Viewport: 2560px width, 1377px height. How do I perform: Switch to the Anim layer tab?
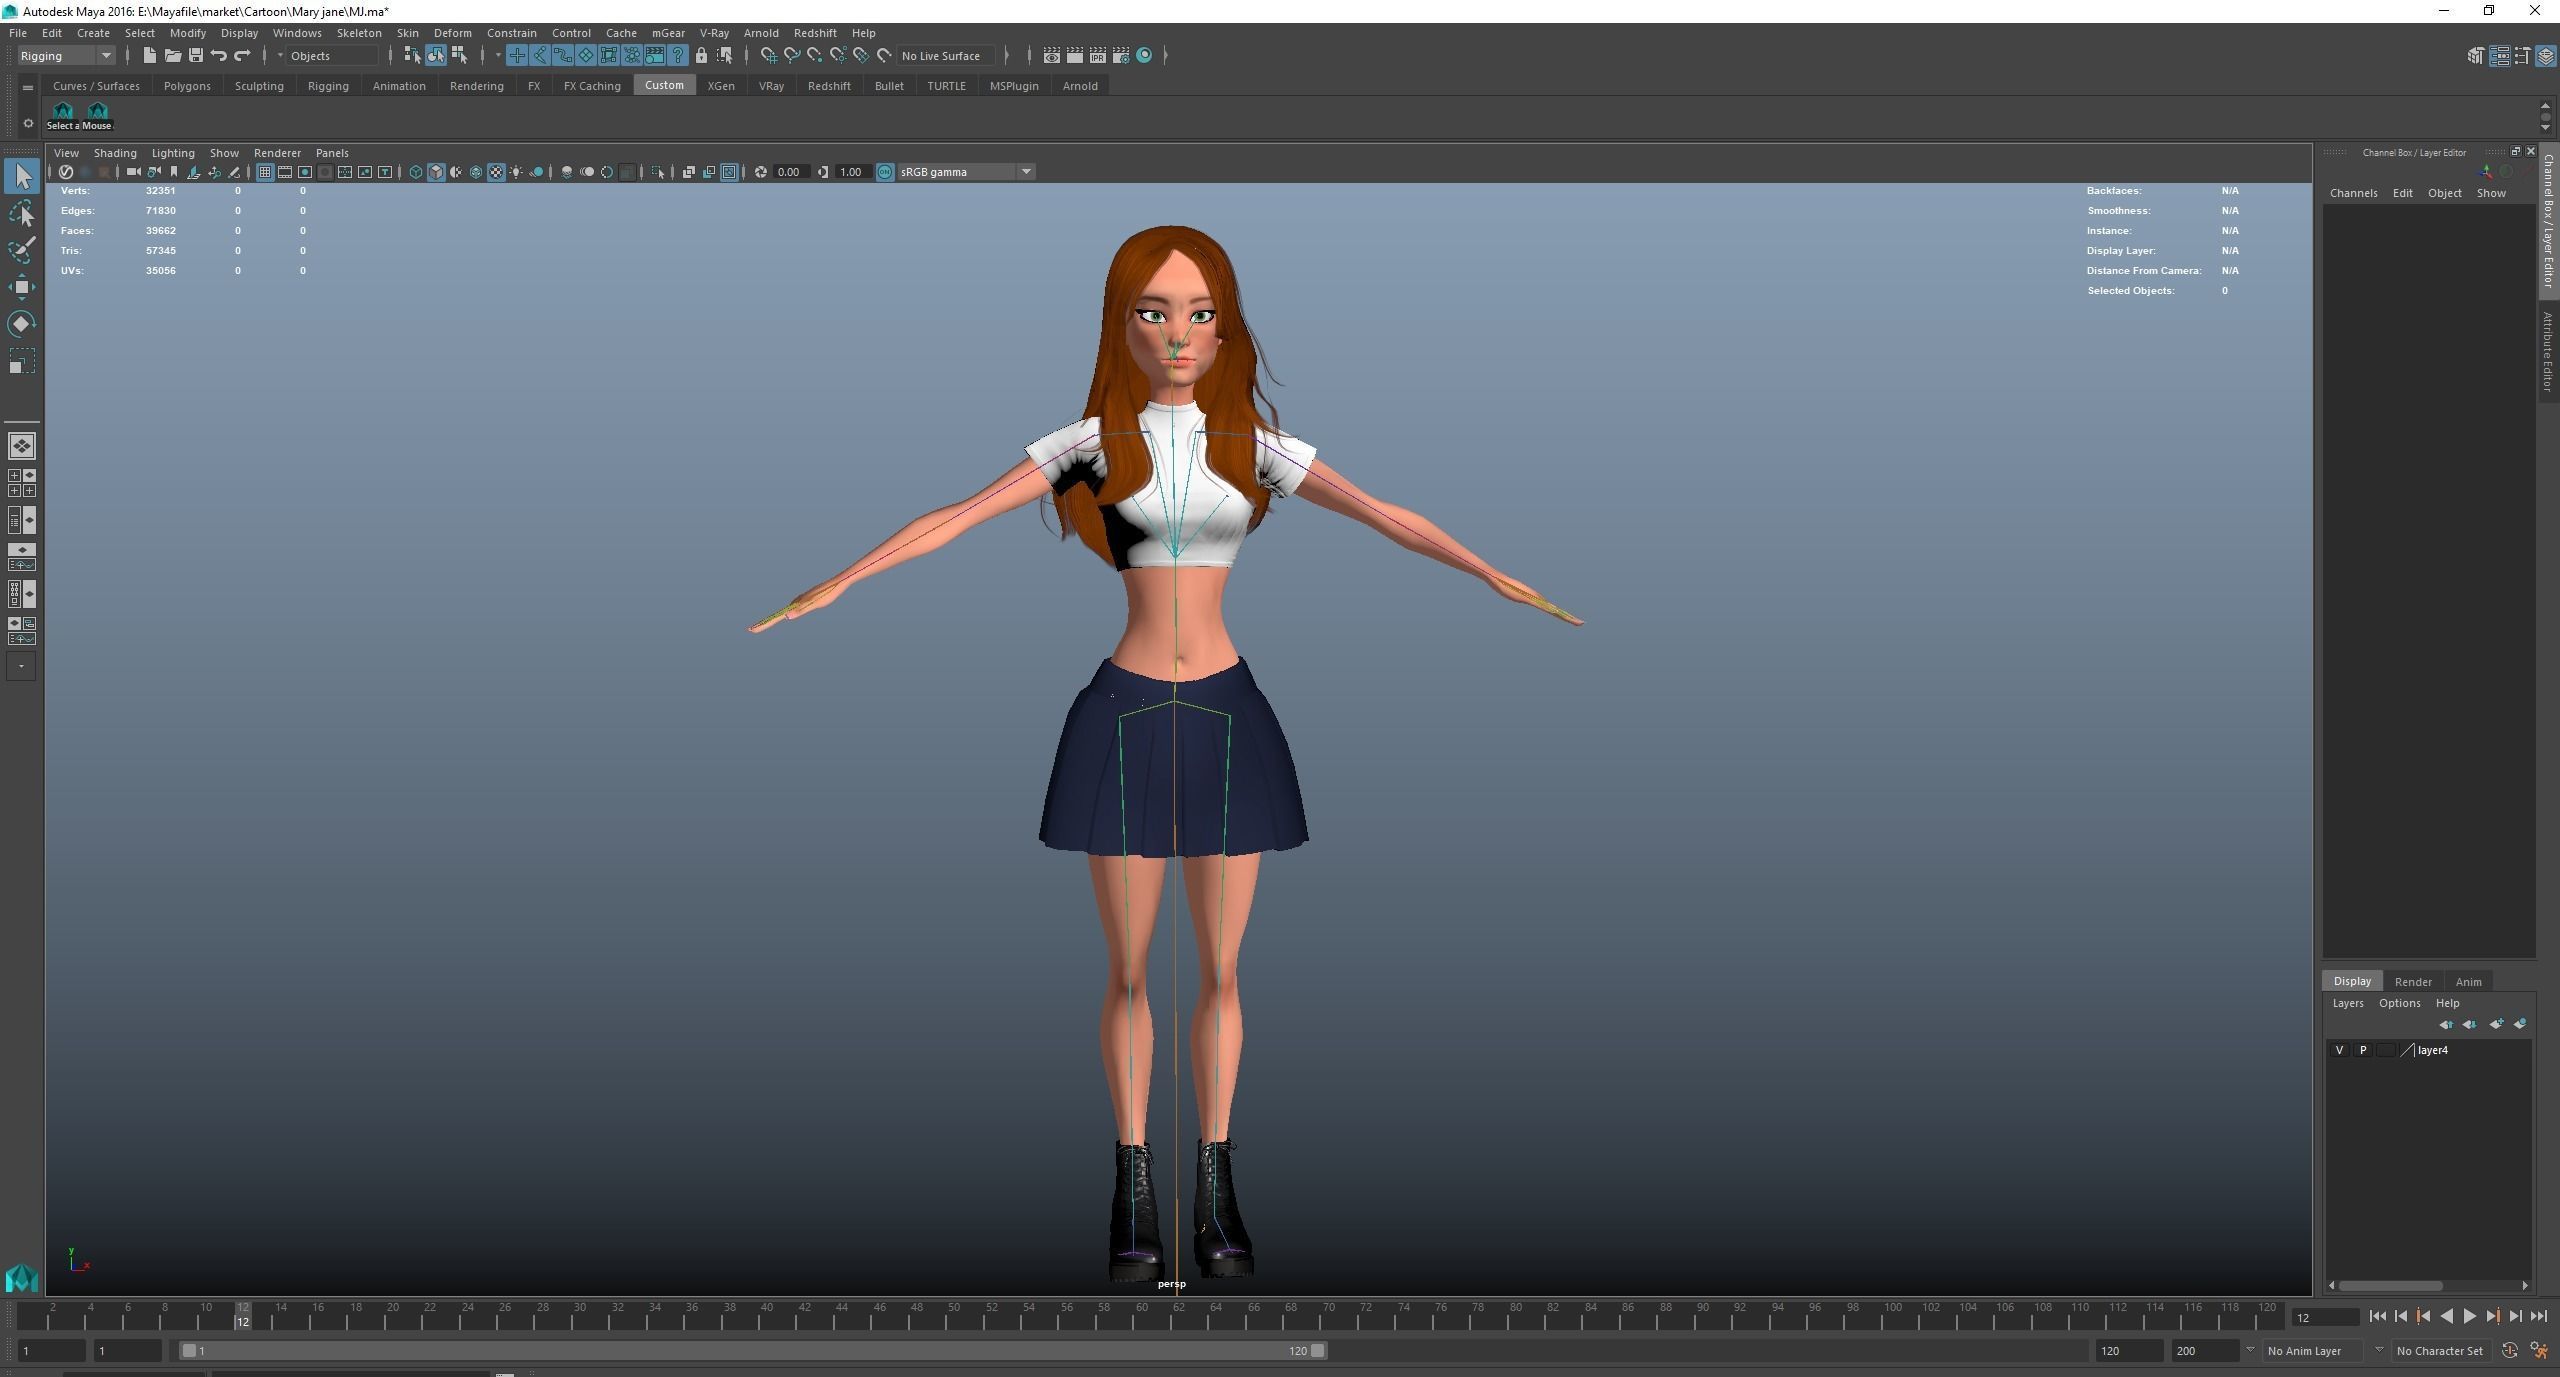(2468, 982)
